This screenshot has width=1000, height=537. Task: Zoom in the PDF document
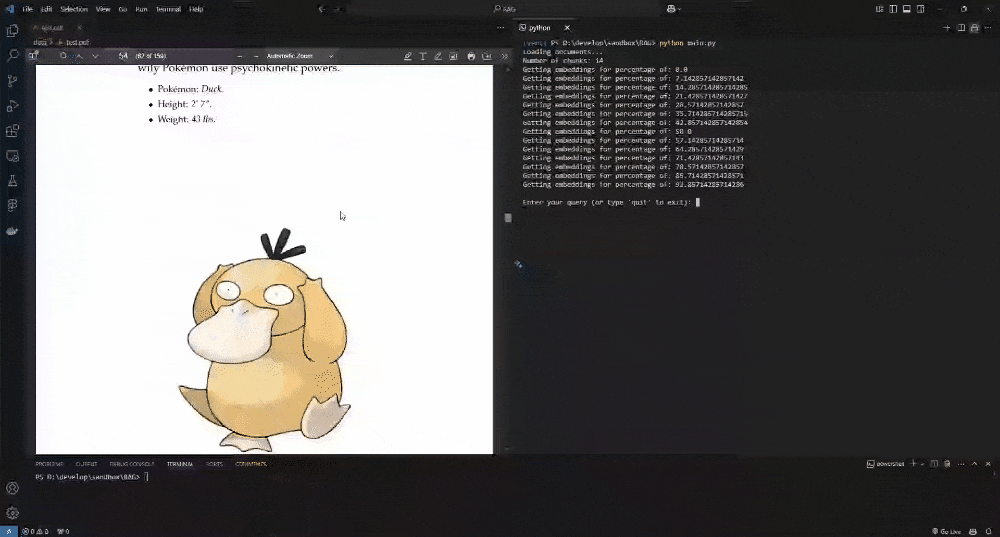[256, 56]
